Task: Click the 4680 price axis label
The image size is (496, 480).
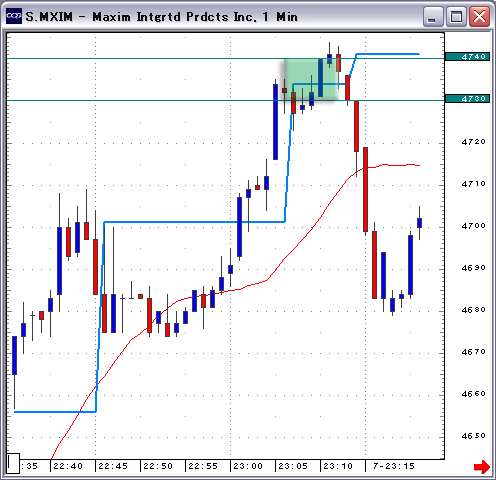Action: pos(473,310)
